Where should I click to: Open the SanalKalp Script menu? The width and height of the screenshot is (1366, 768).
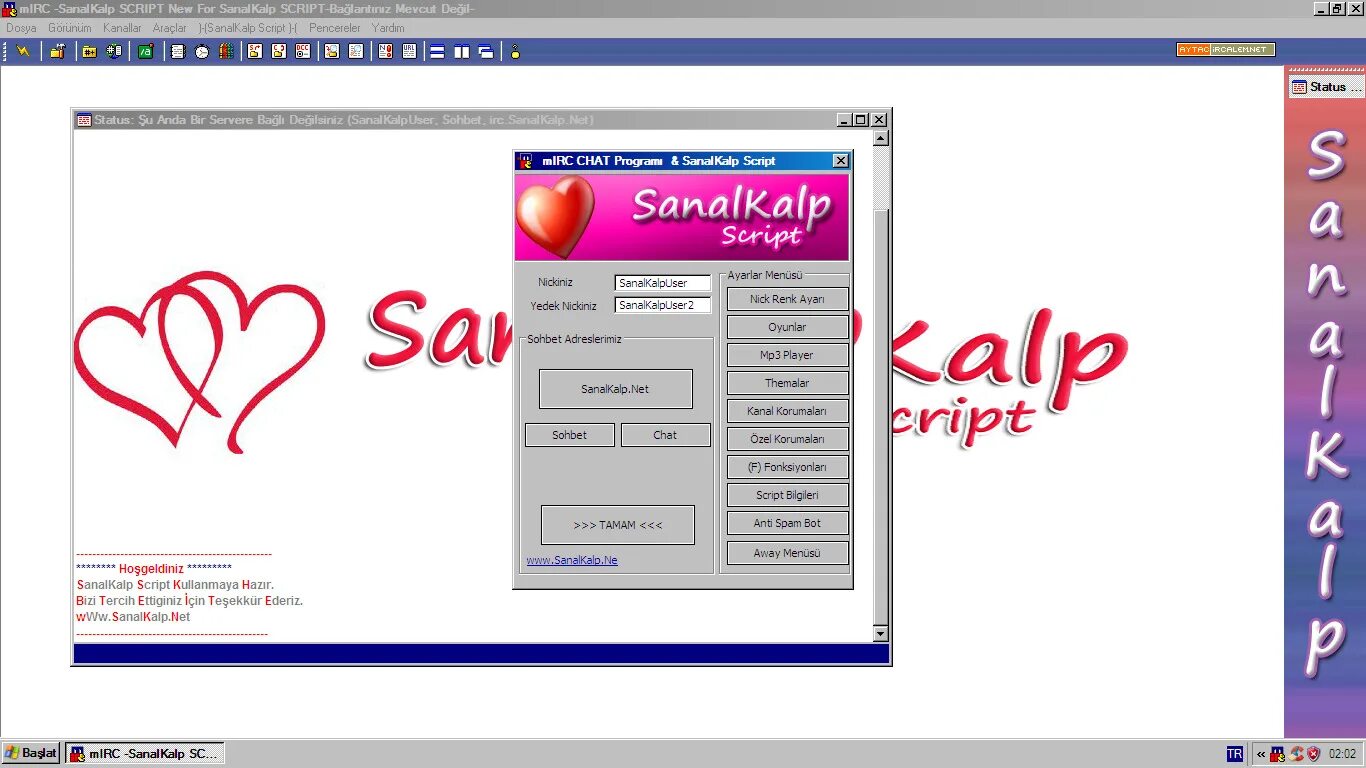(248, 28)
